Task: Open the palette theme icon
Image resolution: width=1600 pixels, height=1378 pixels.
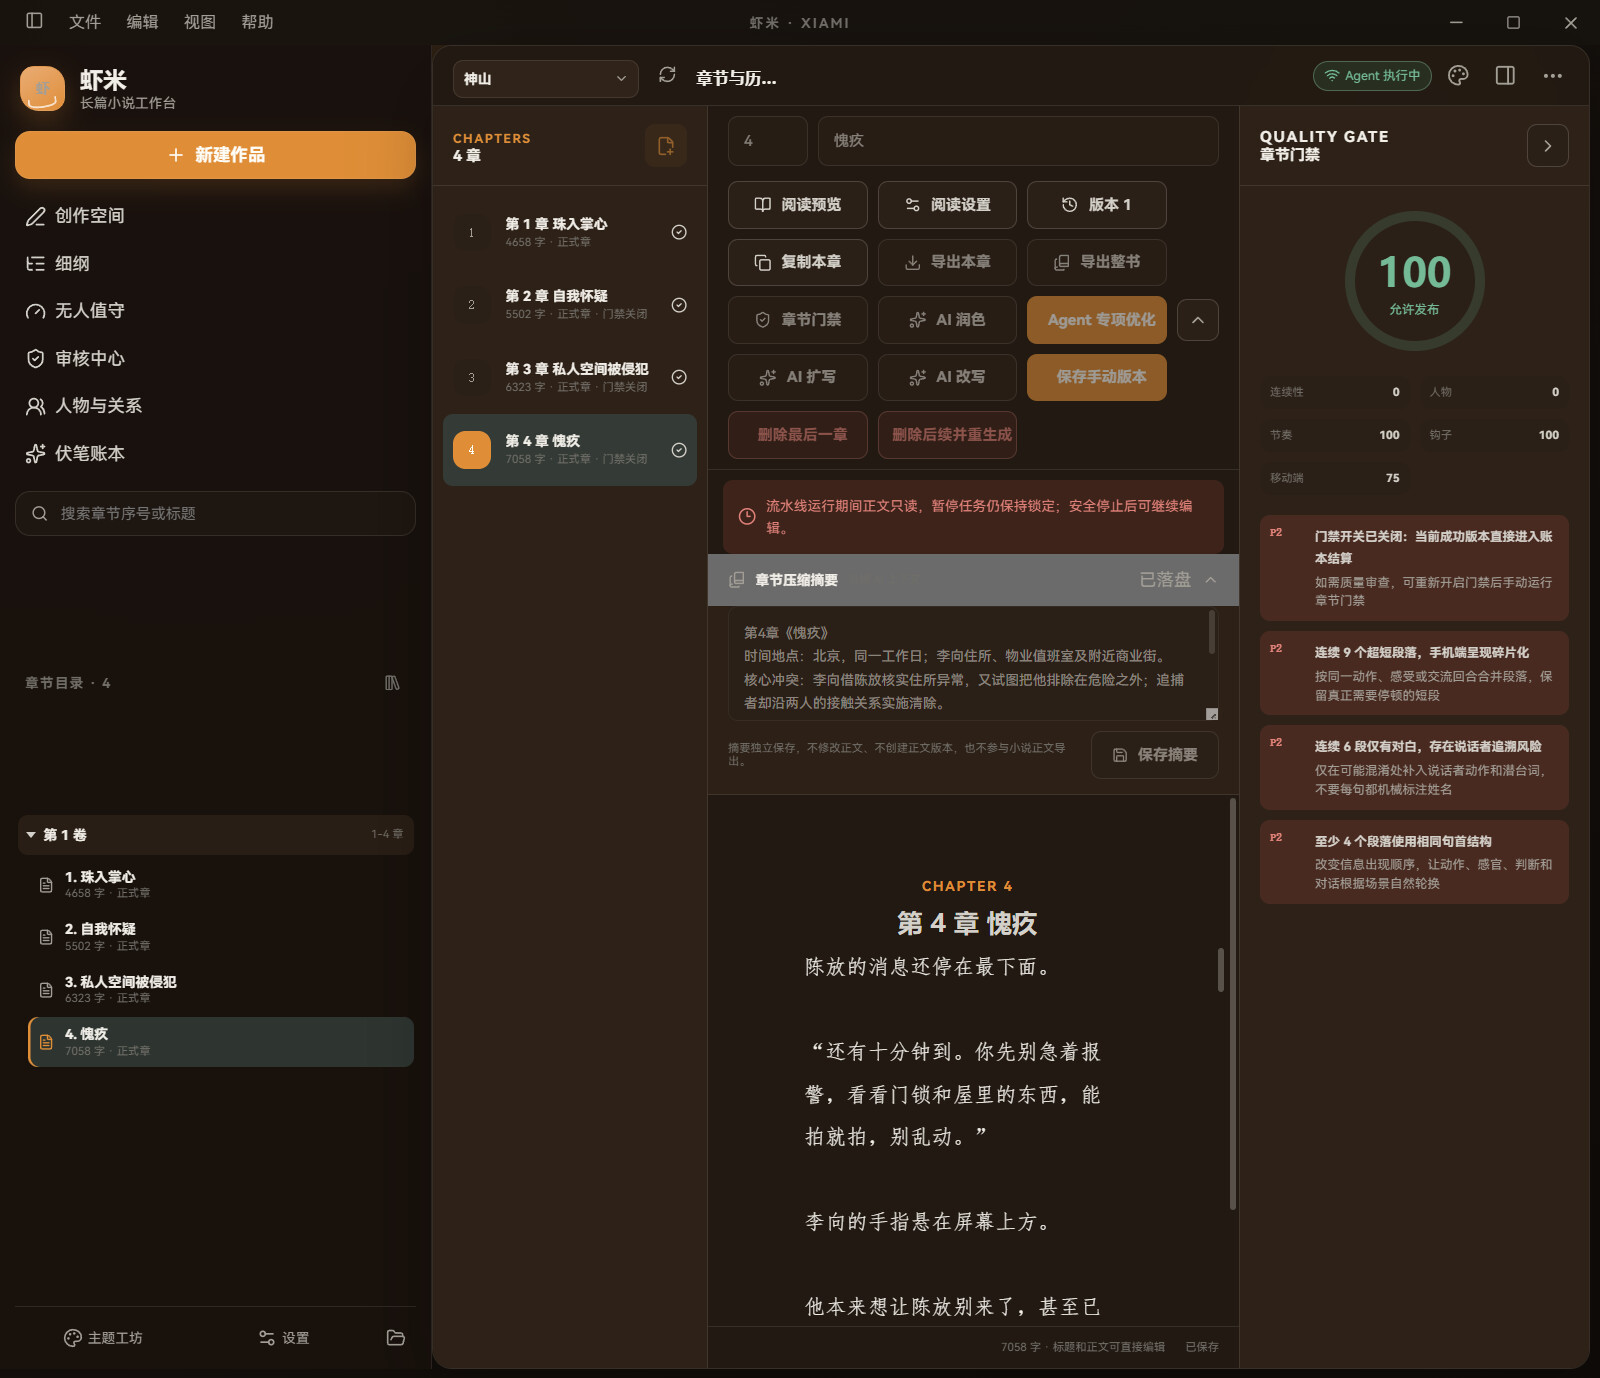Action: [1458, 76]
